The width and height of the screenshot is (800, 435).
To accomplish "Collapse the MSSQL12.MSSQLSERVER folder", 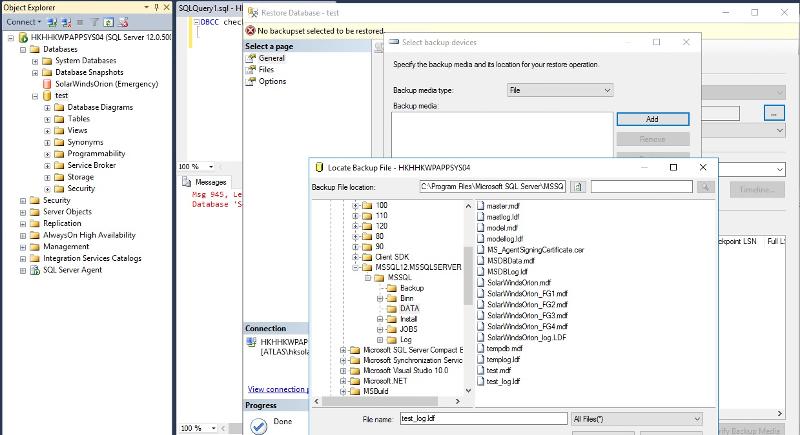I will (x=356, y=267).
